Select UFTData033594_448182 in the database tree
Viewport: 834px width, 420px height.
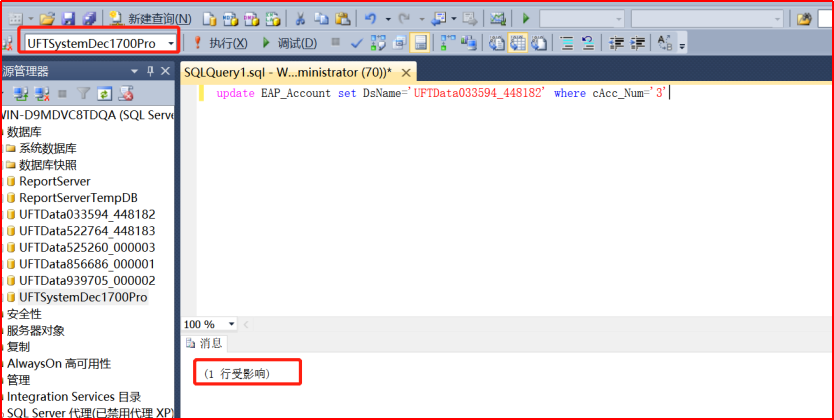pyautogui.click(x=87, y=214)
